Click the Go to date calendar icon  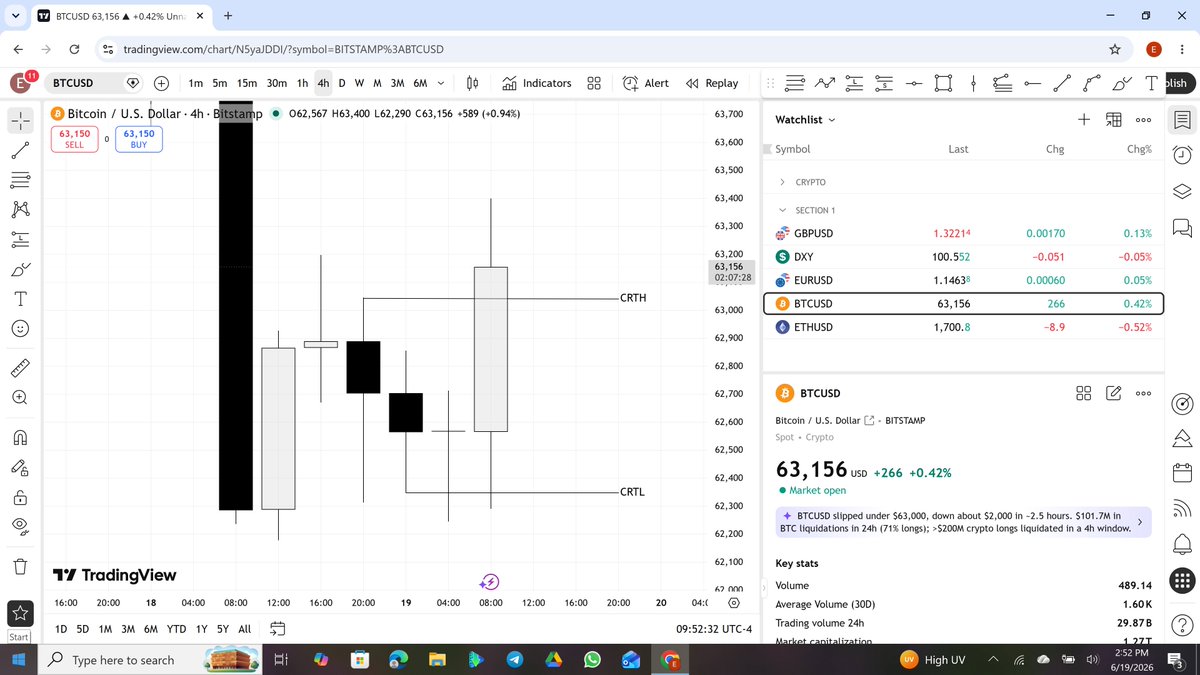pos(278,629)
